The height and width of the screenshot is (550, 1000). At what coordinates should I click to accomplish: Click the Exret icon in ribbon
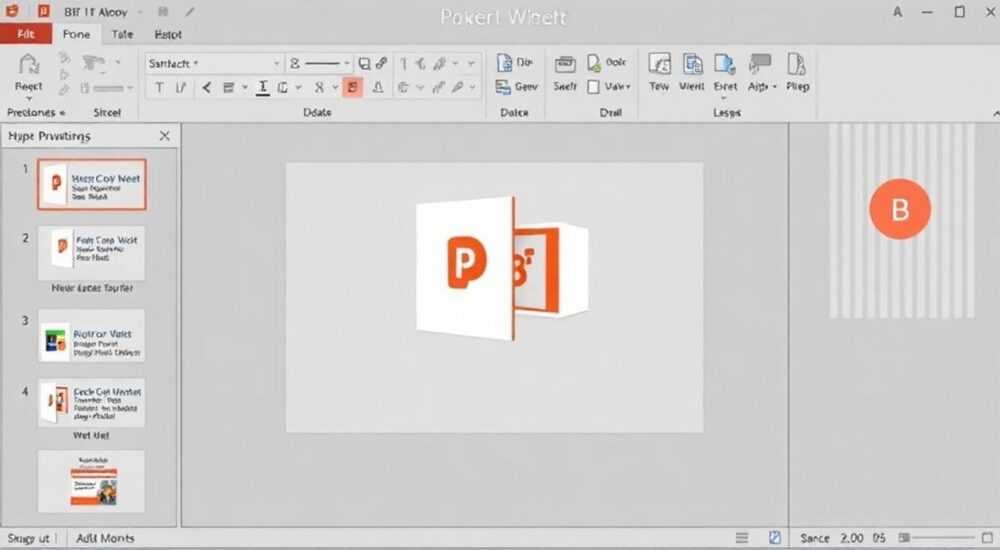coord(725,72)
